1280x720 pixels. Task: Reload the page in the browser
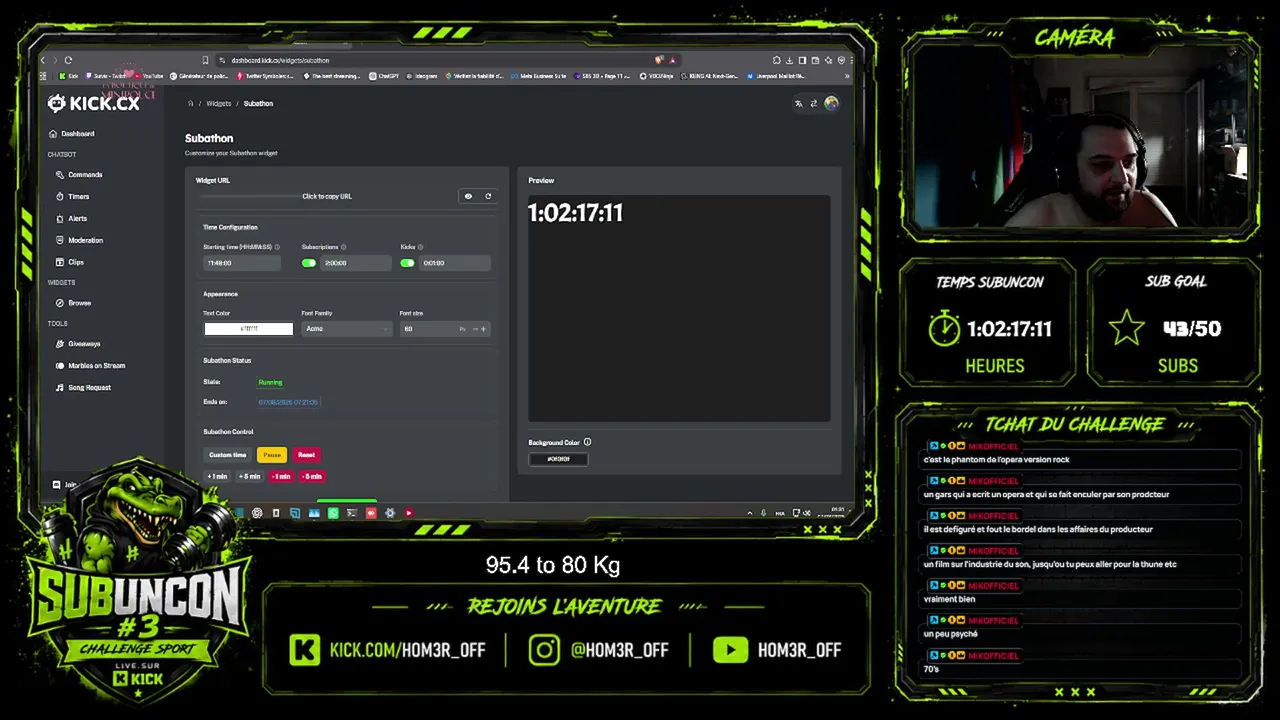pyautogui.click(x=68, y=60)
